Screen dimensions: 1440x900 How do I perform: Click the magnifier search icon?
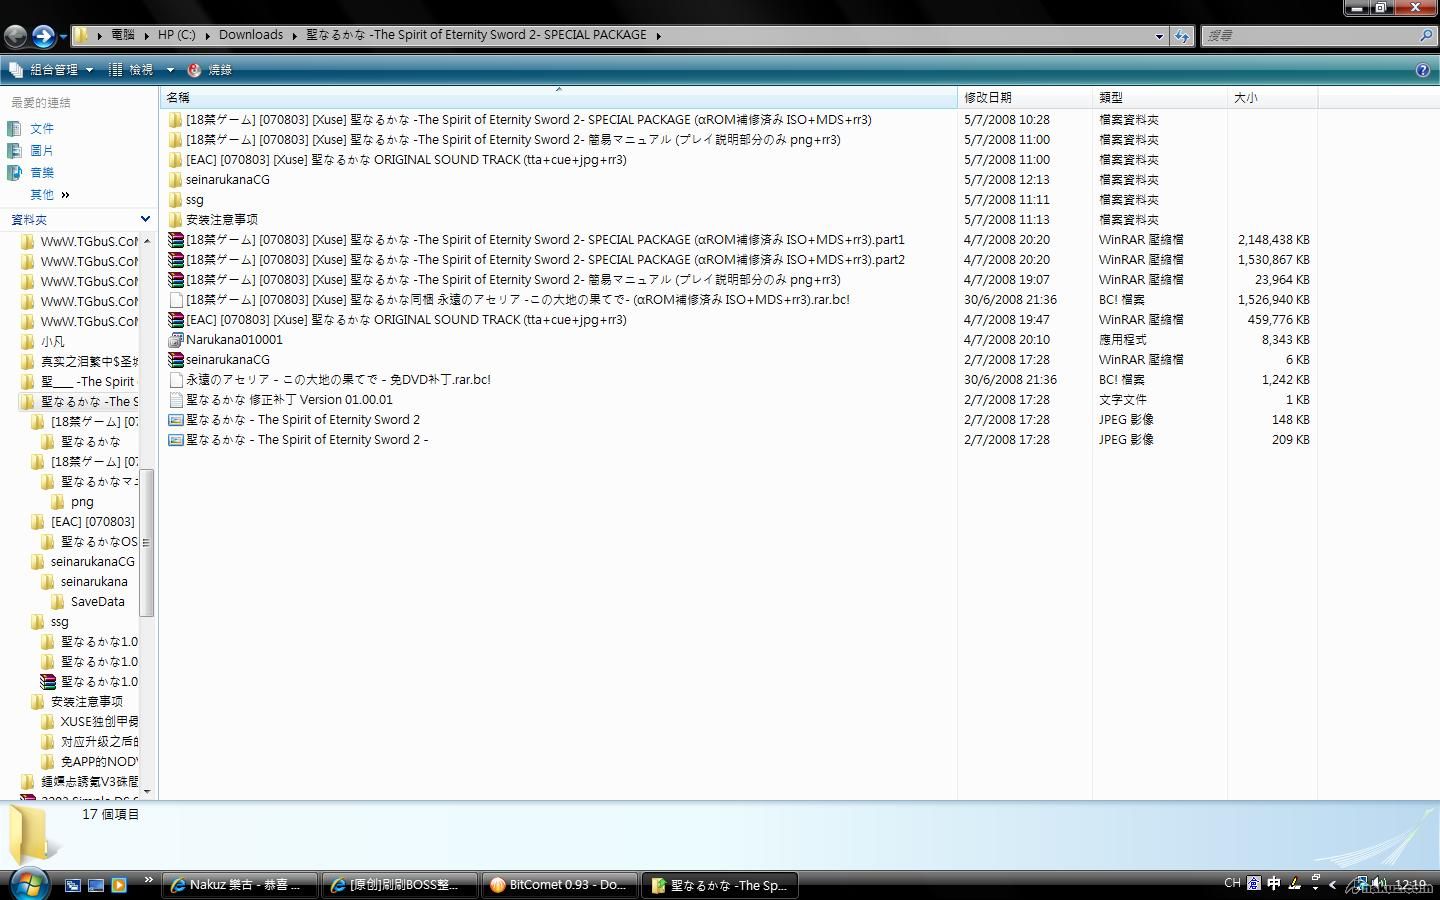pos(1426,35)
